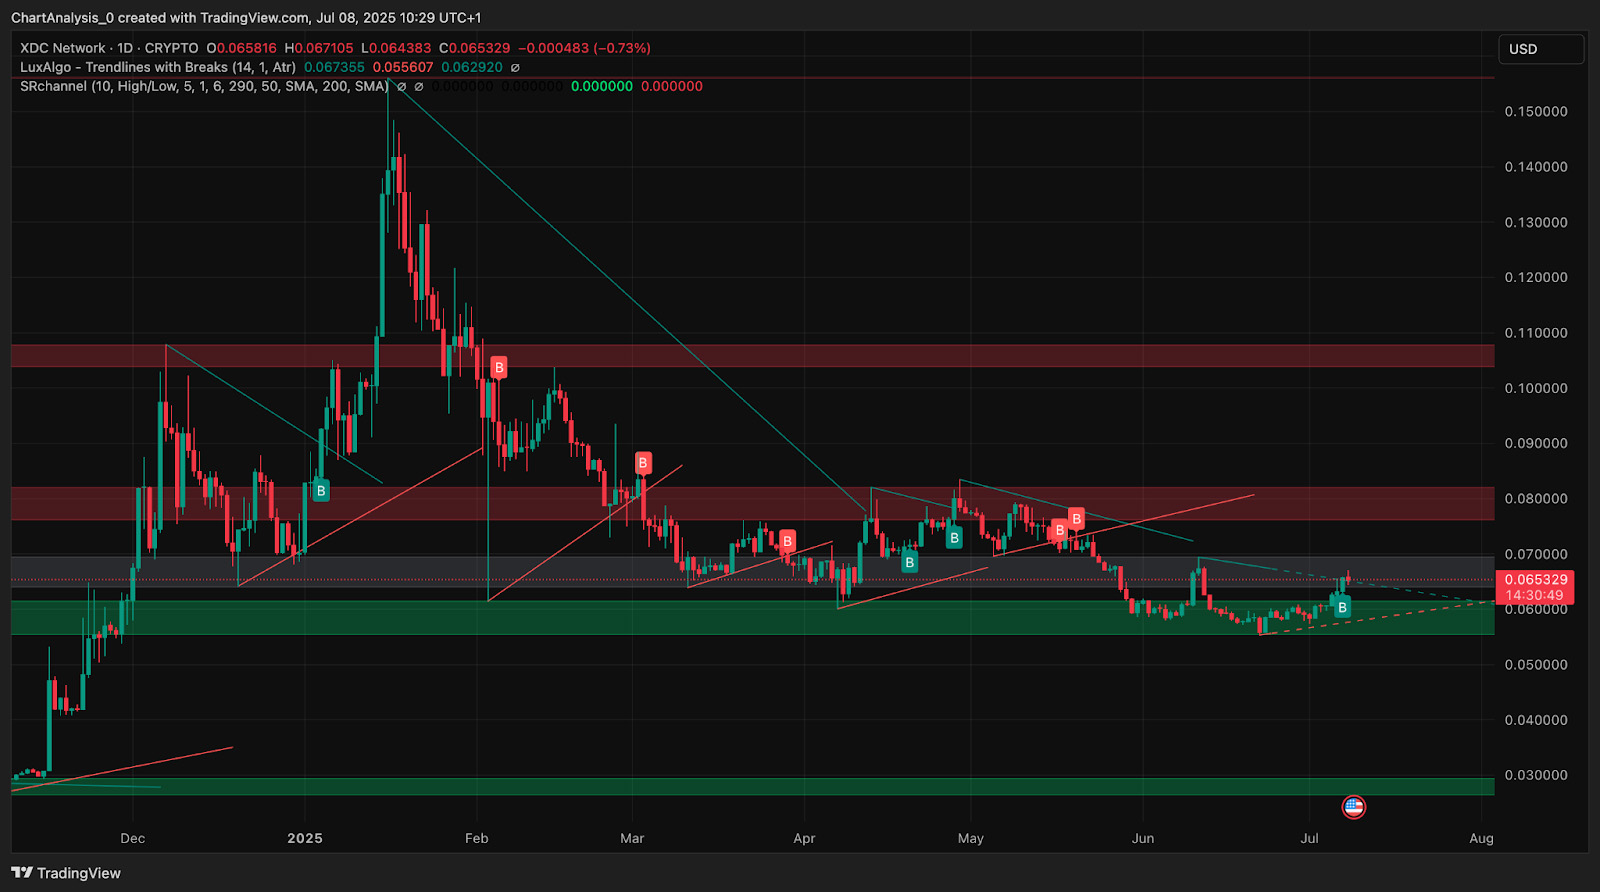Click the 2025 label on time axis

[304, 838]
